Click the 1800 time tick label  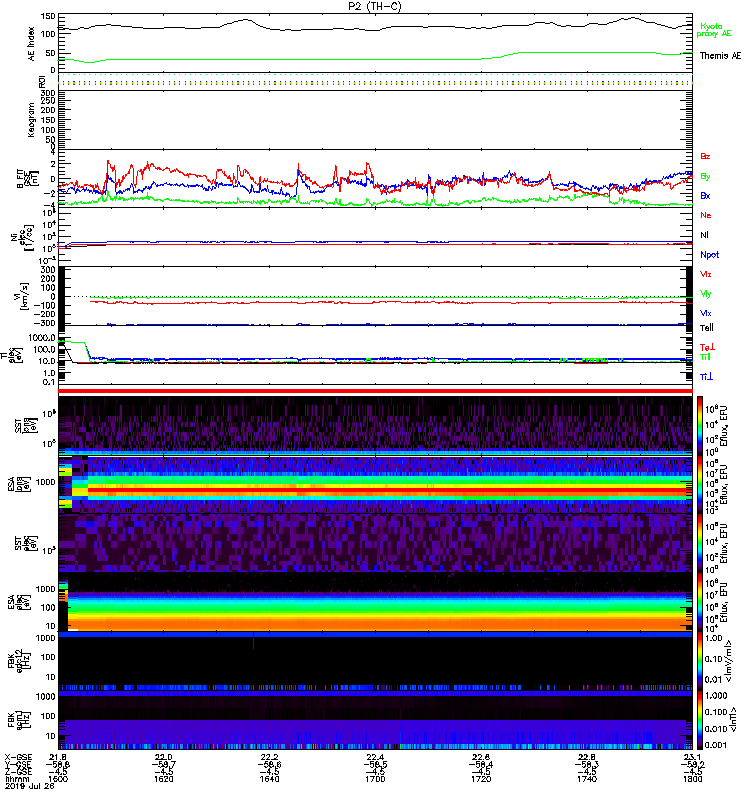tap(692, 779)
